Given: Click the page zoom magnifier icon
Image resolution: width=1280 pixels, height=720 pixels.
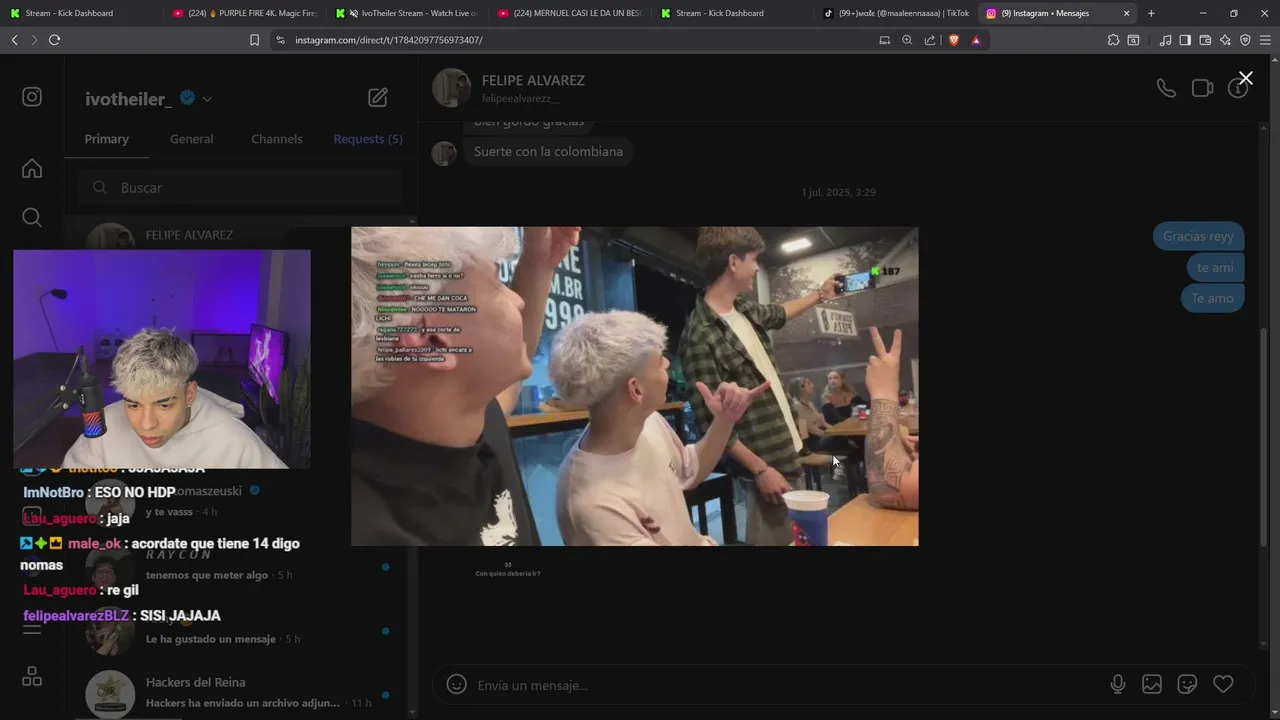Looking at the screenshot, I should click(x=907, y=40).
